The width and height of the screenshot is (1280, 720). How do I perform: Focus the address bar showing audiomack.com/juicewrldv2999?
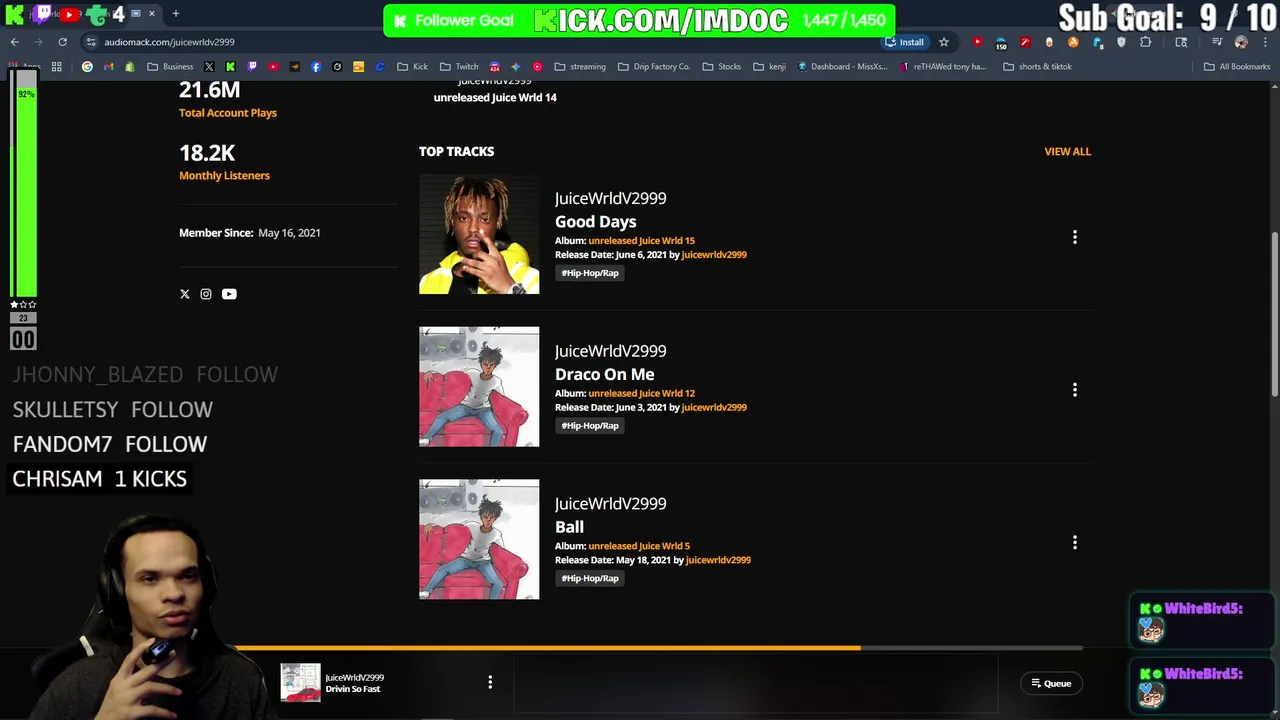[480, 42]
